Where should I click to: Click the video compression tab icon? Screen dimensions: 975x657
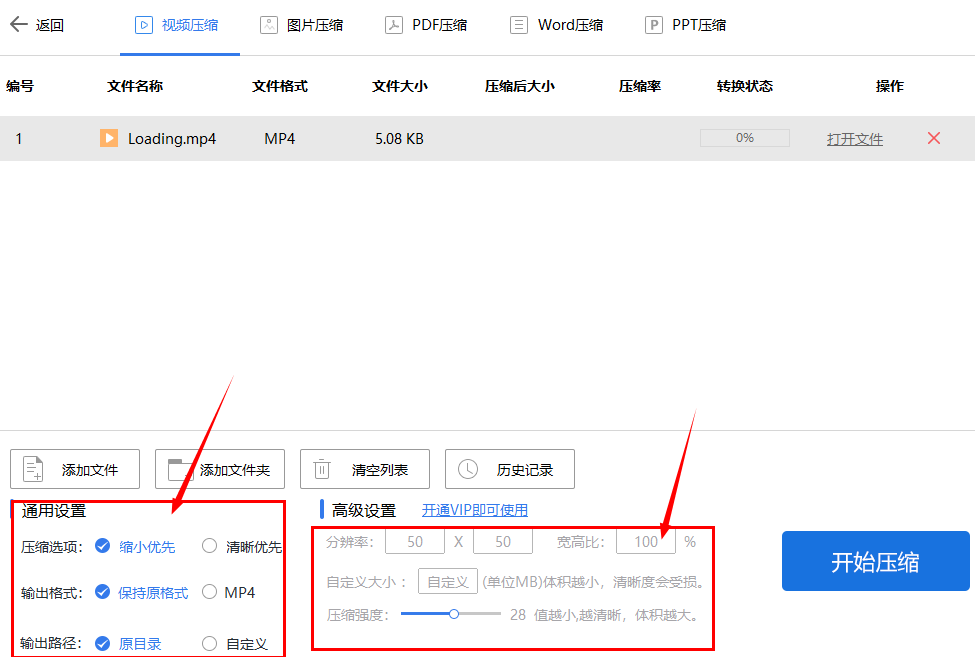[x=144, y=25]
